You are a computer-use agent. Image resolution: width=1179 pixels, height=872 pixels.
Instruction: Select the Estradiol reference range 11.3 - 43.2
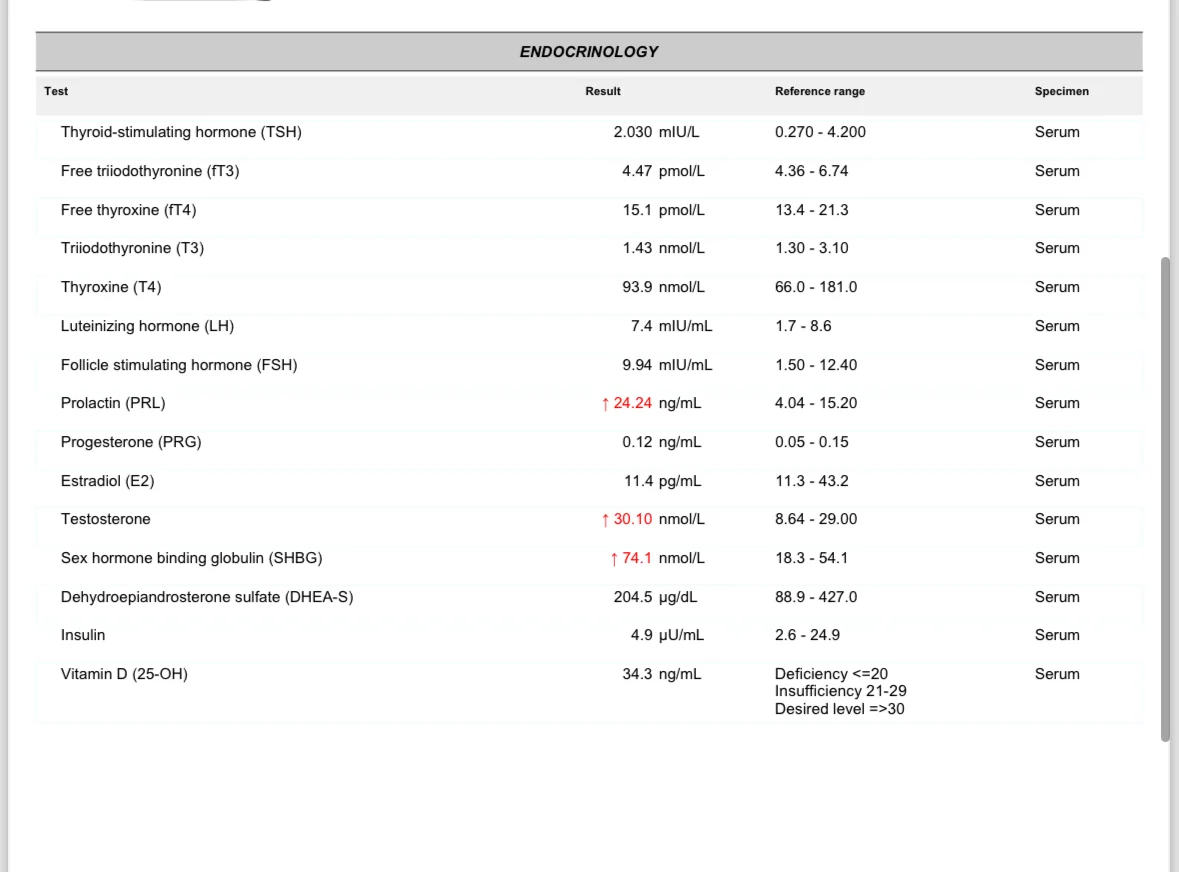[x=811, y=481]
